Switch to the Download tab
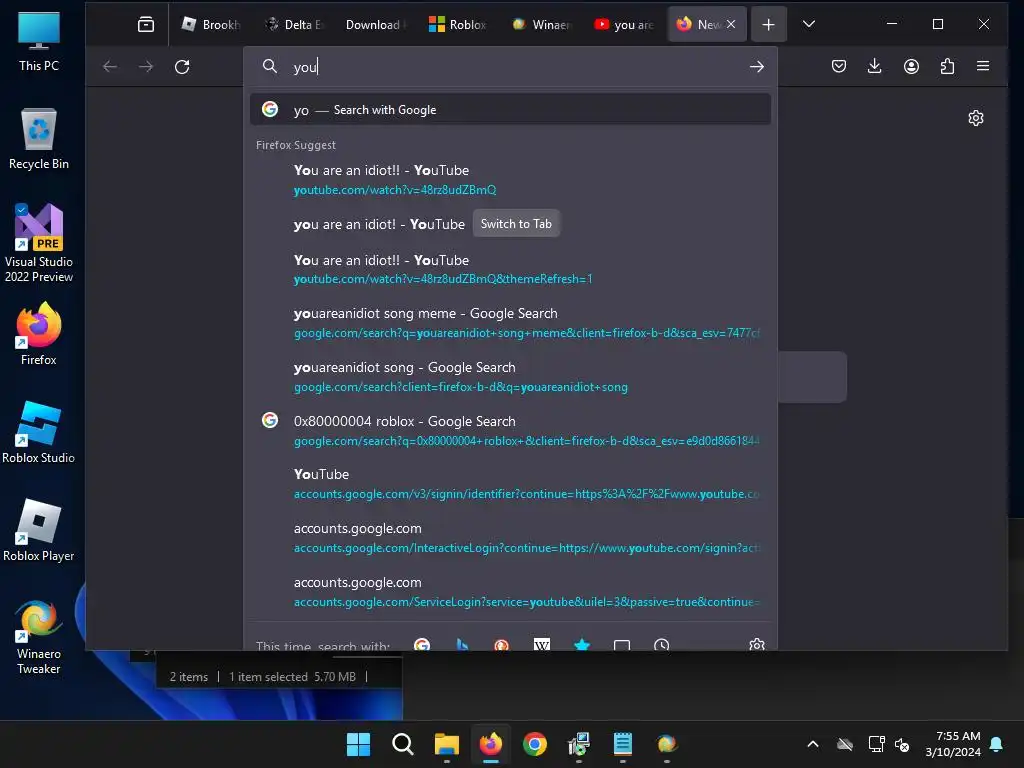The image size is (1024, 768). pyautogui.click(x=377, y=25)
